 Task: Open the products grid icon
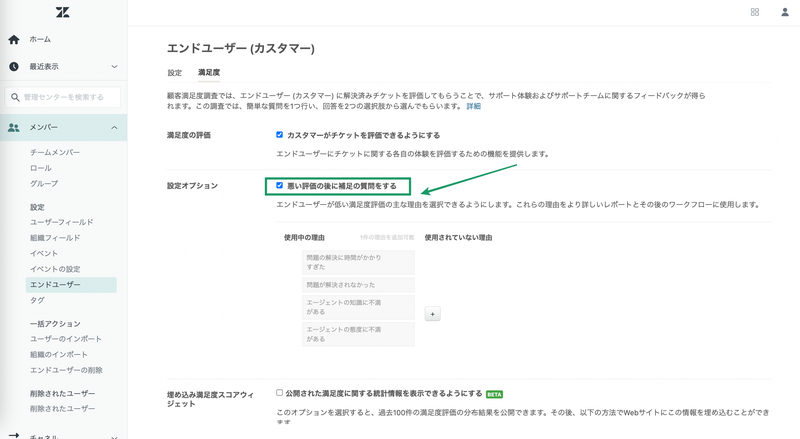(x=754, y=12)
